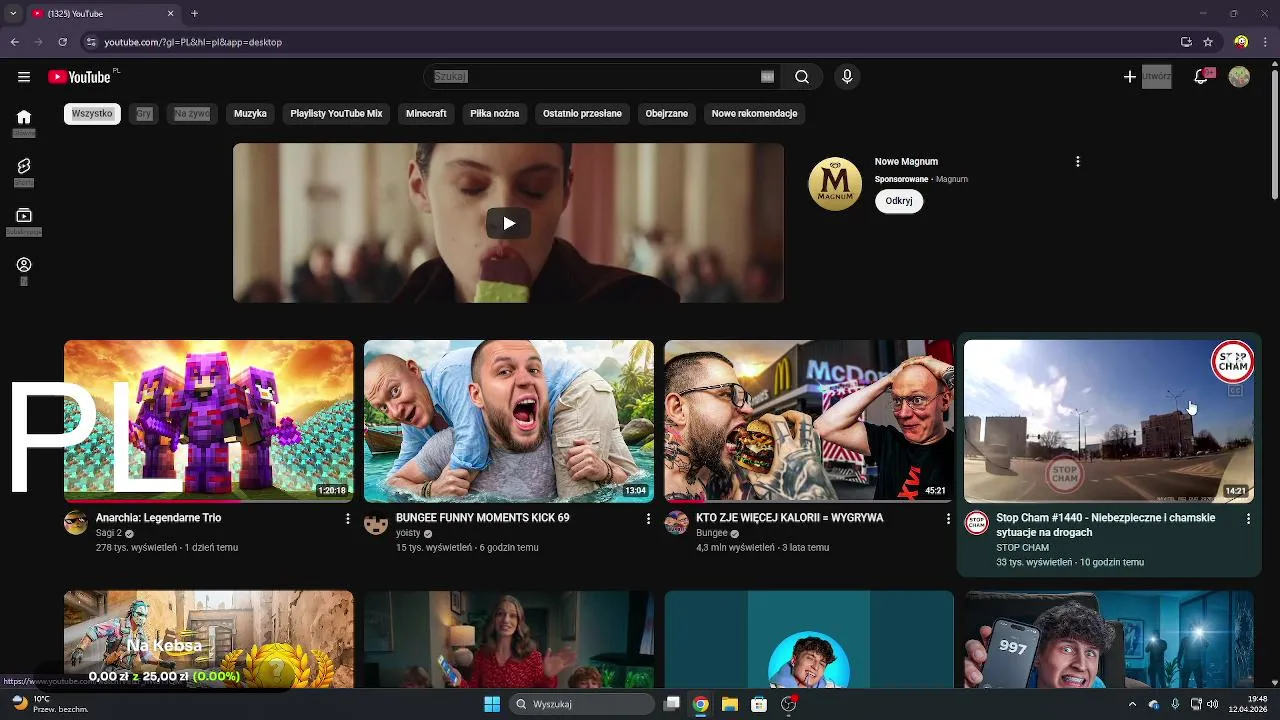Open Subscriptions from the sidebar
Screen dimensions: 1280x720
tap(24, 221)
